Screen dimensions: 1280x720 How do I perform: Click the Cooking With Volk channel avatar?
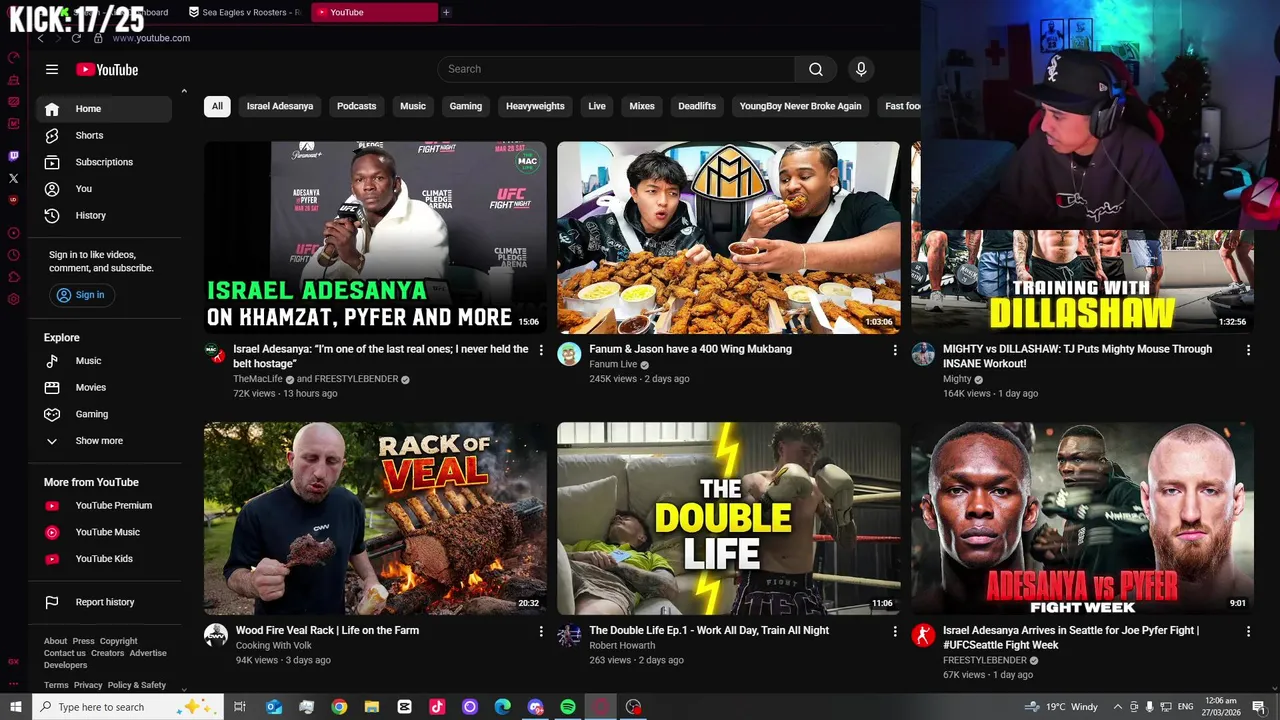tap(216, 635)
